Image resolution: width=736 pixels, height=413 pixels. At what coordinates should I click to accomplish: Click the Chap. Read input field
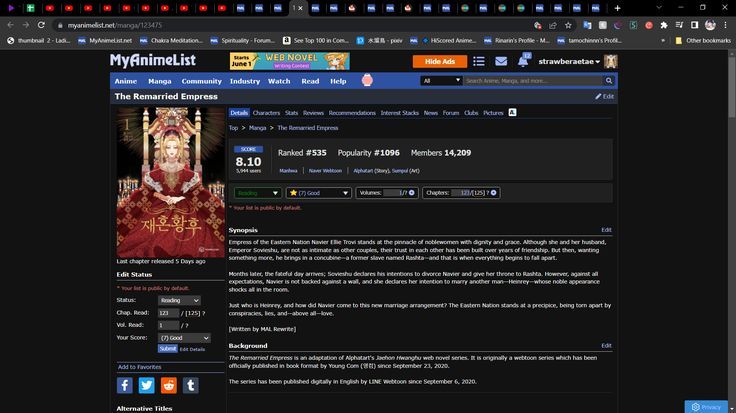coord(169,313)
